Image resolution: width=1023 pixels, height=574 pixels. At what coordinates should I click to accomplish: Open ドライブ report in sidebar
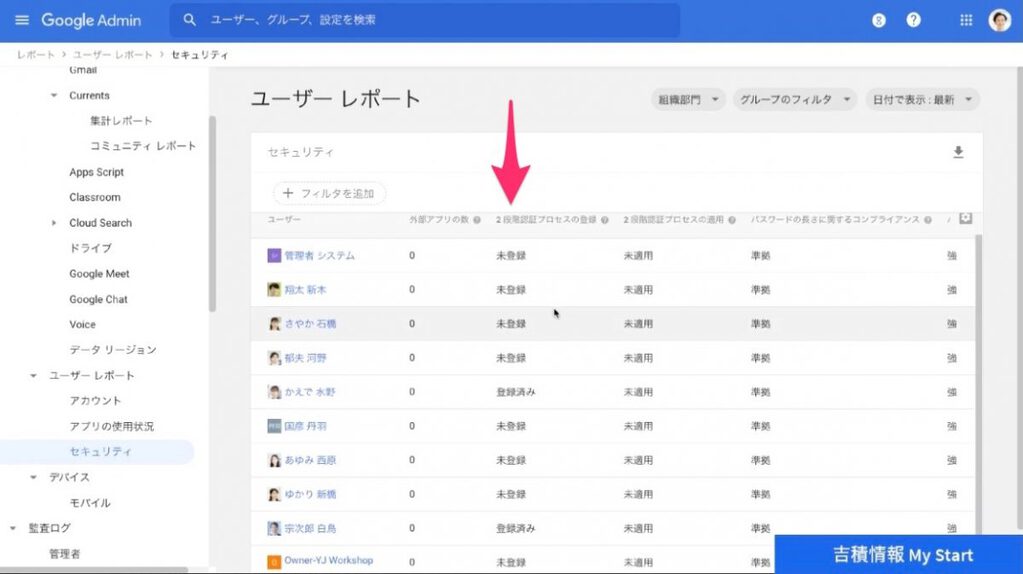tap(90, 248)
